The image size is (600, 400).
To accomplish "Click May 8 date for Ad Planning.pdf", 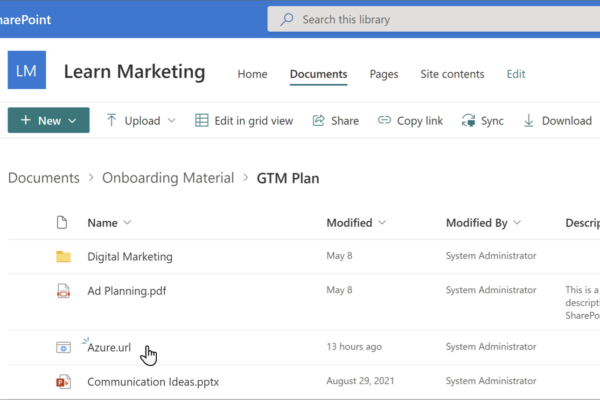I will [339, 290].
